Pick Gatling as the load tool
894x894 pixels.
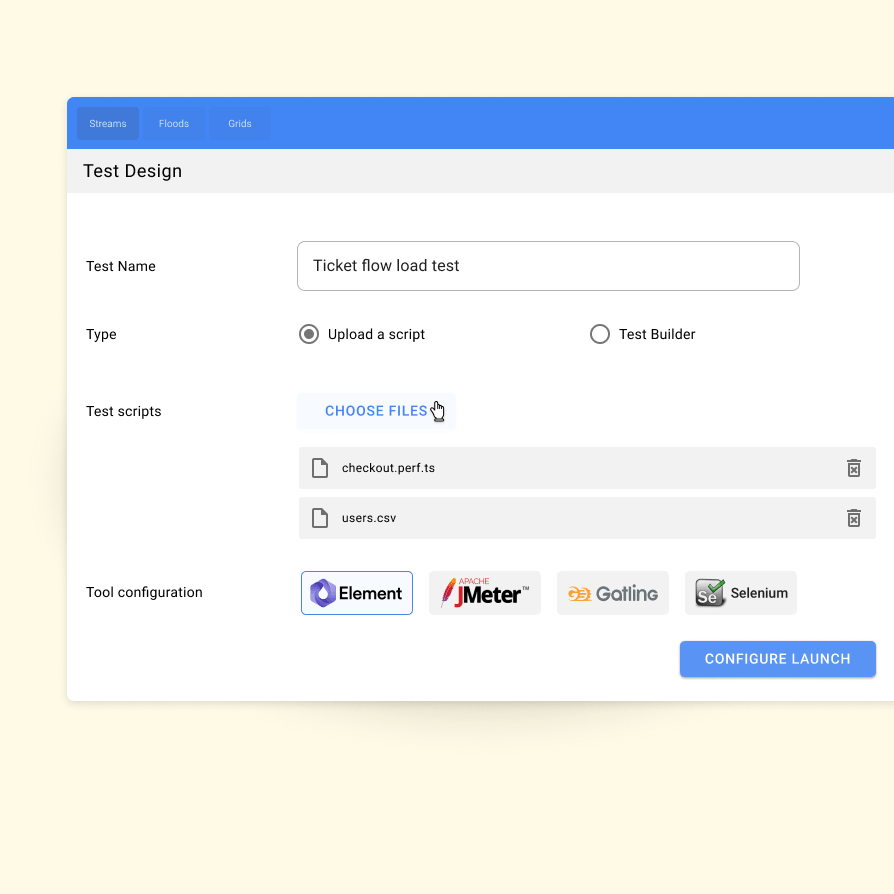tap(613, 593)
